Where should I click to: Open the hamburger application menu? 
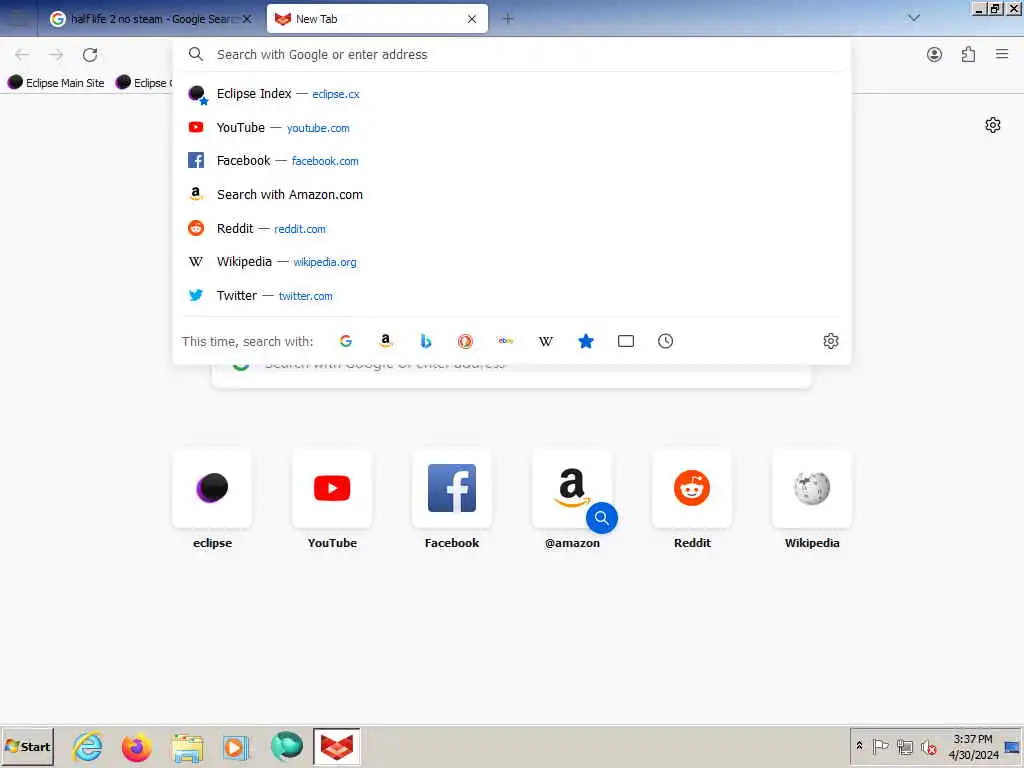[1002, 54]
